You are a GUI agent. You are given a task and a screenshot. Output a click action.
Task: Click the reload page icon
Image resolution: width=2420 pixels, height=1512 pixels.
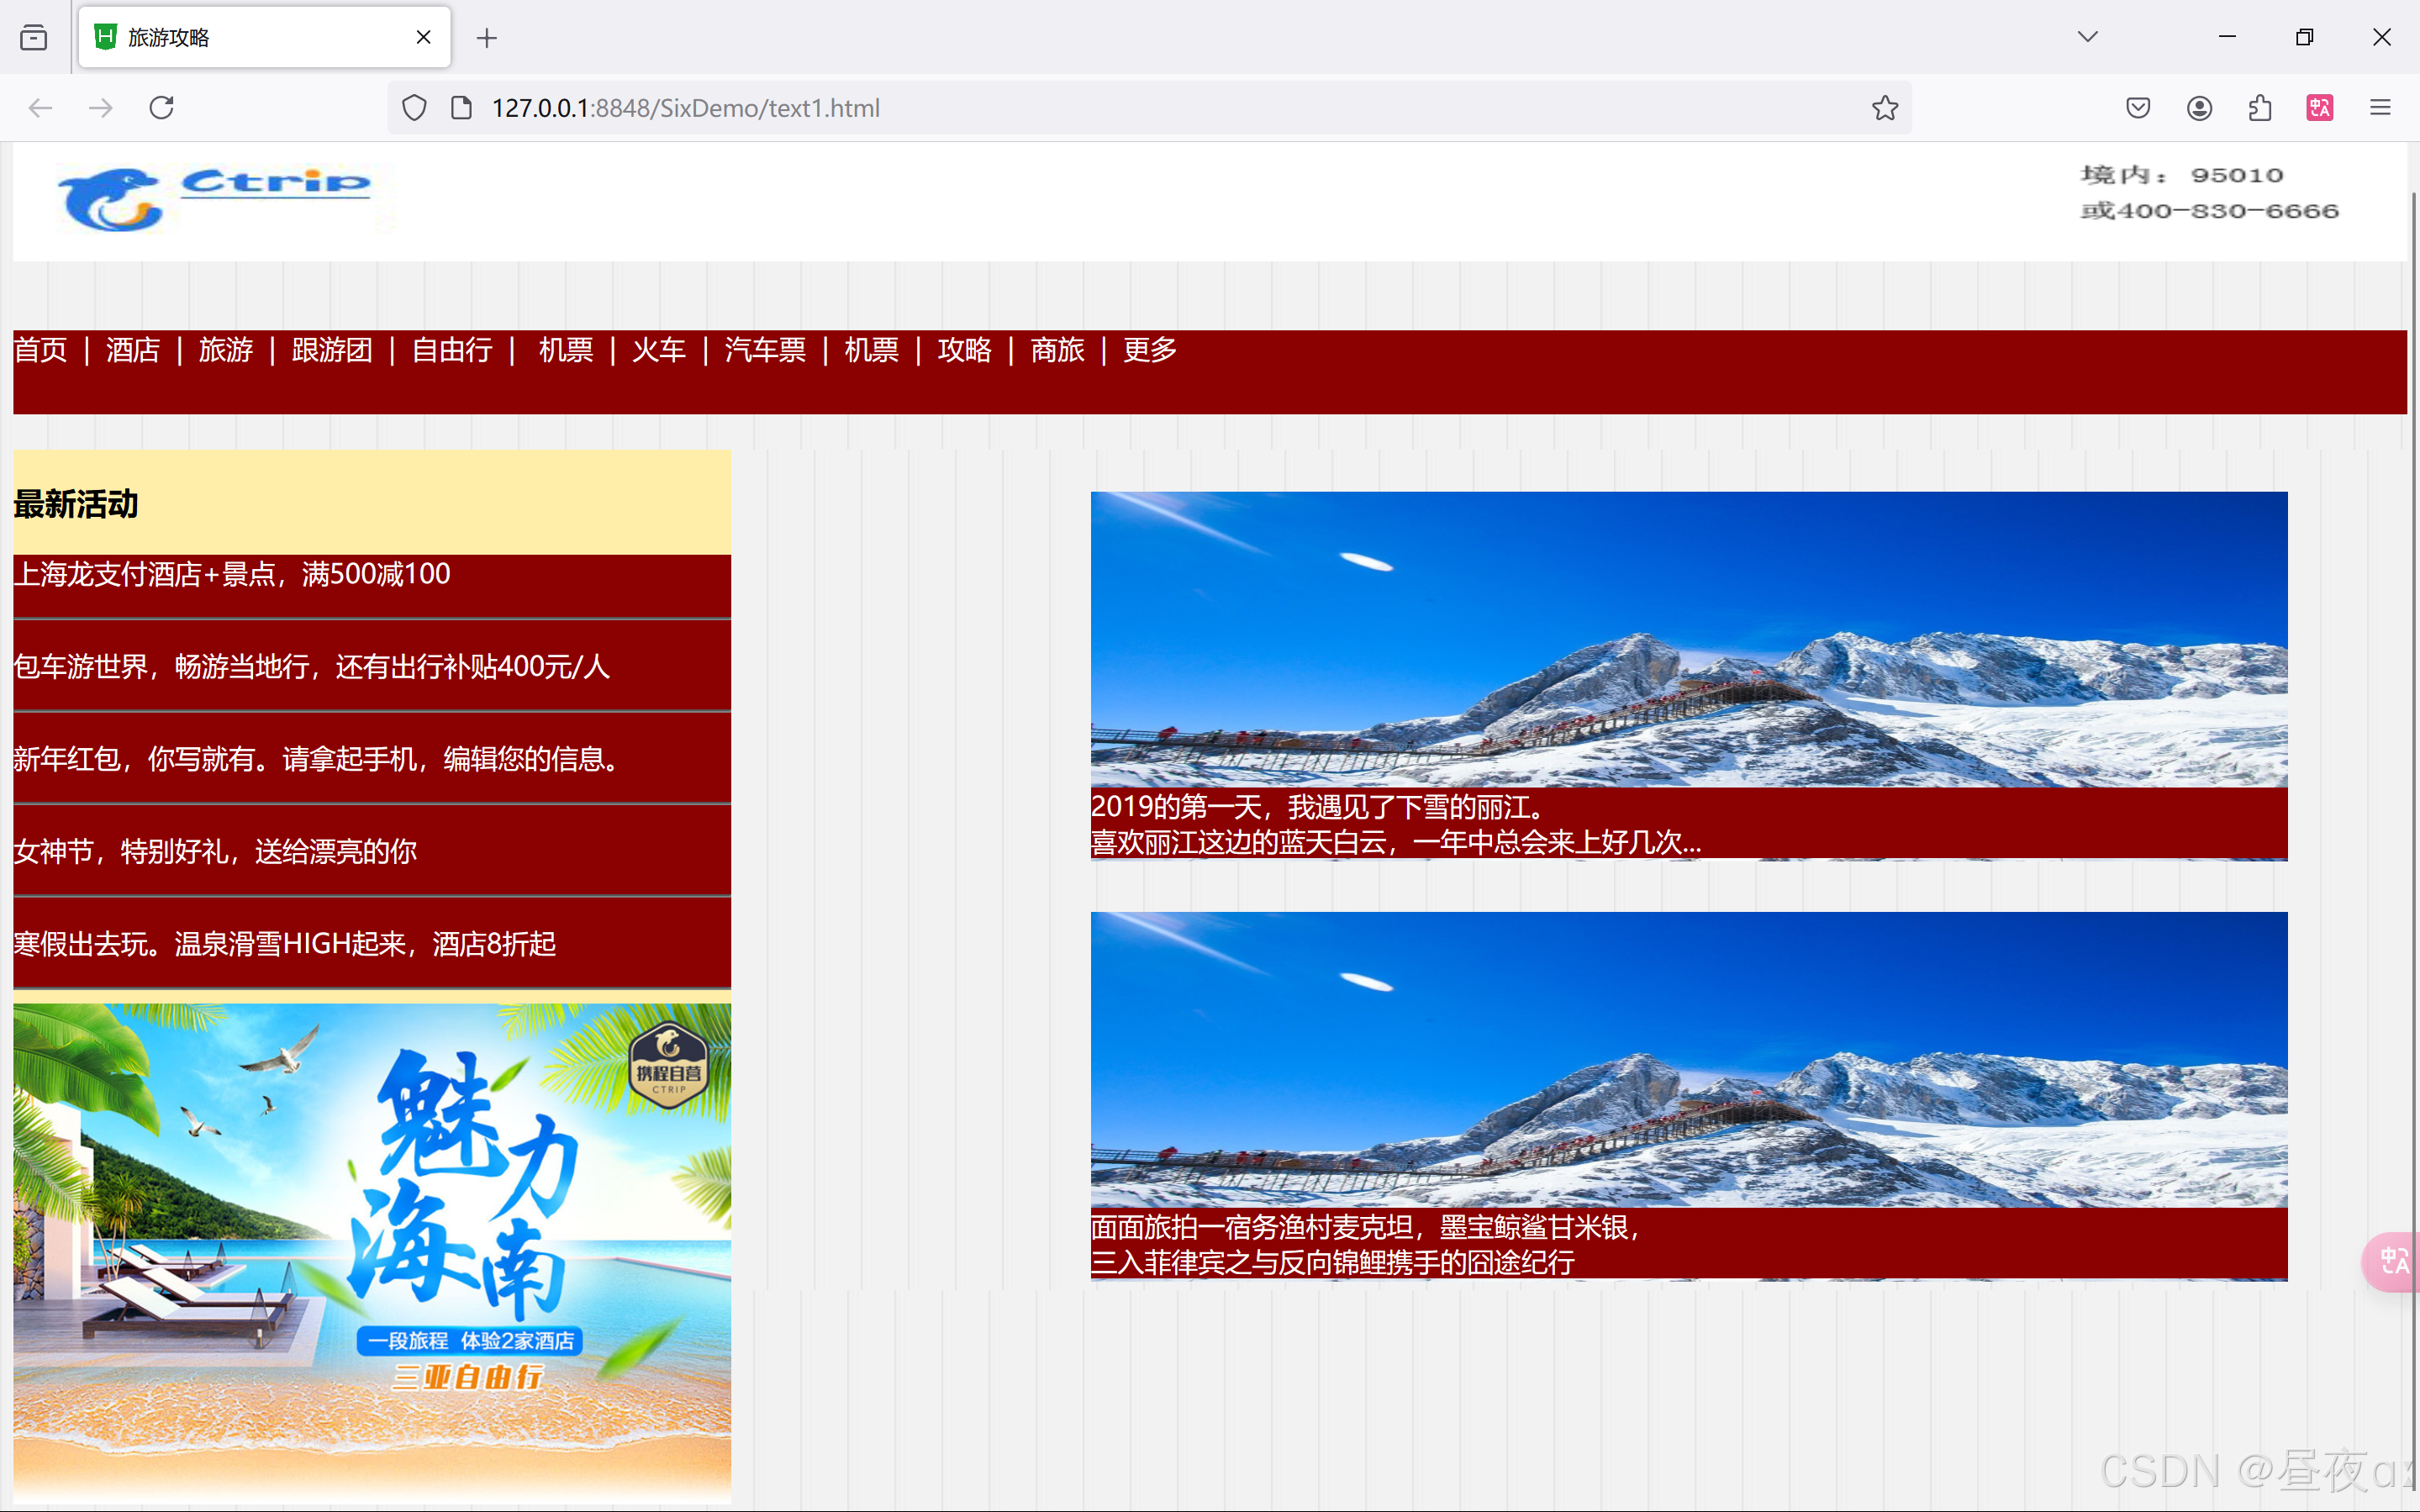tap(161, 108)
